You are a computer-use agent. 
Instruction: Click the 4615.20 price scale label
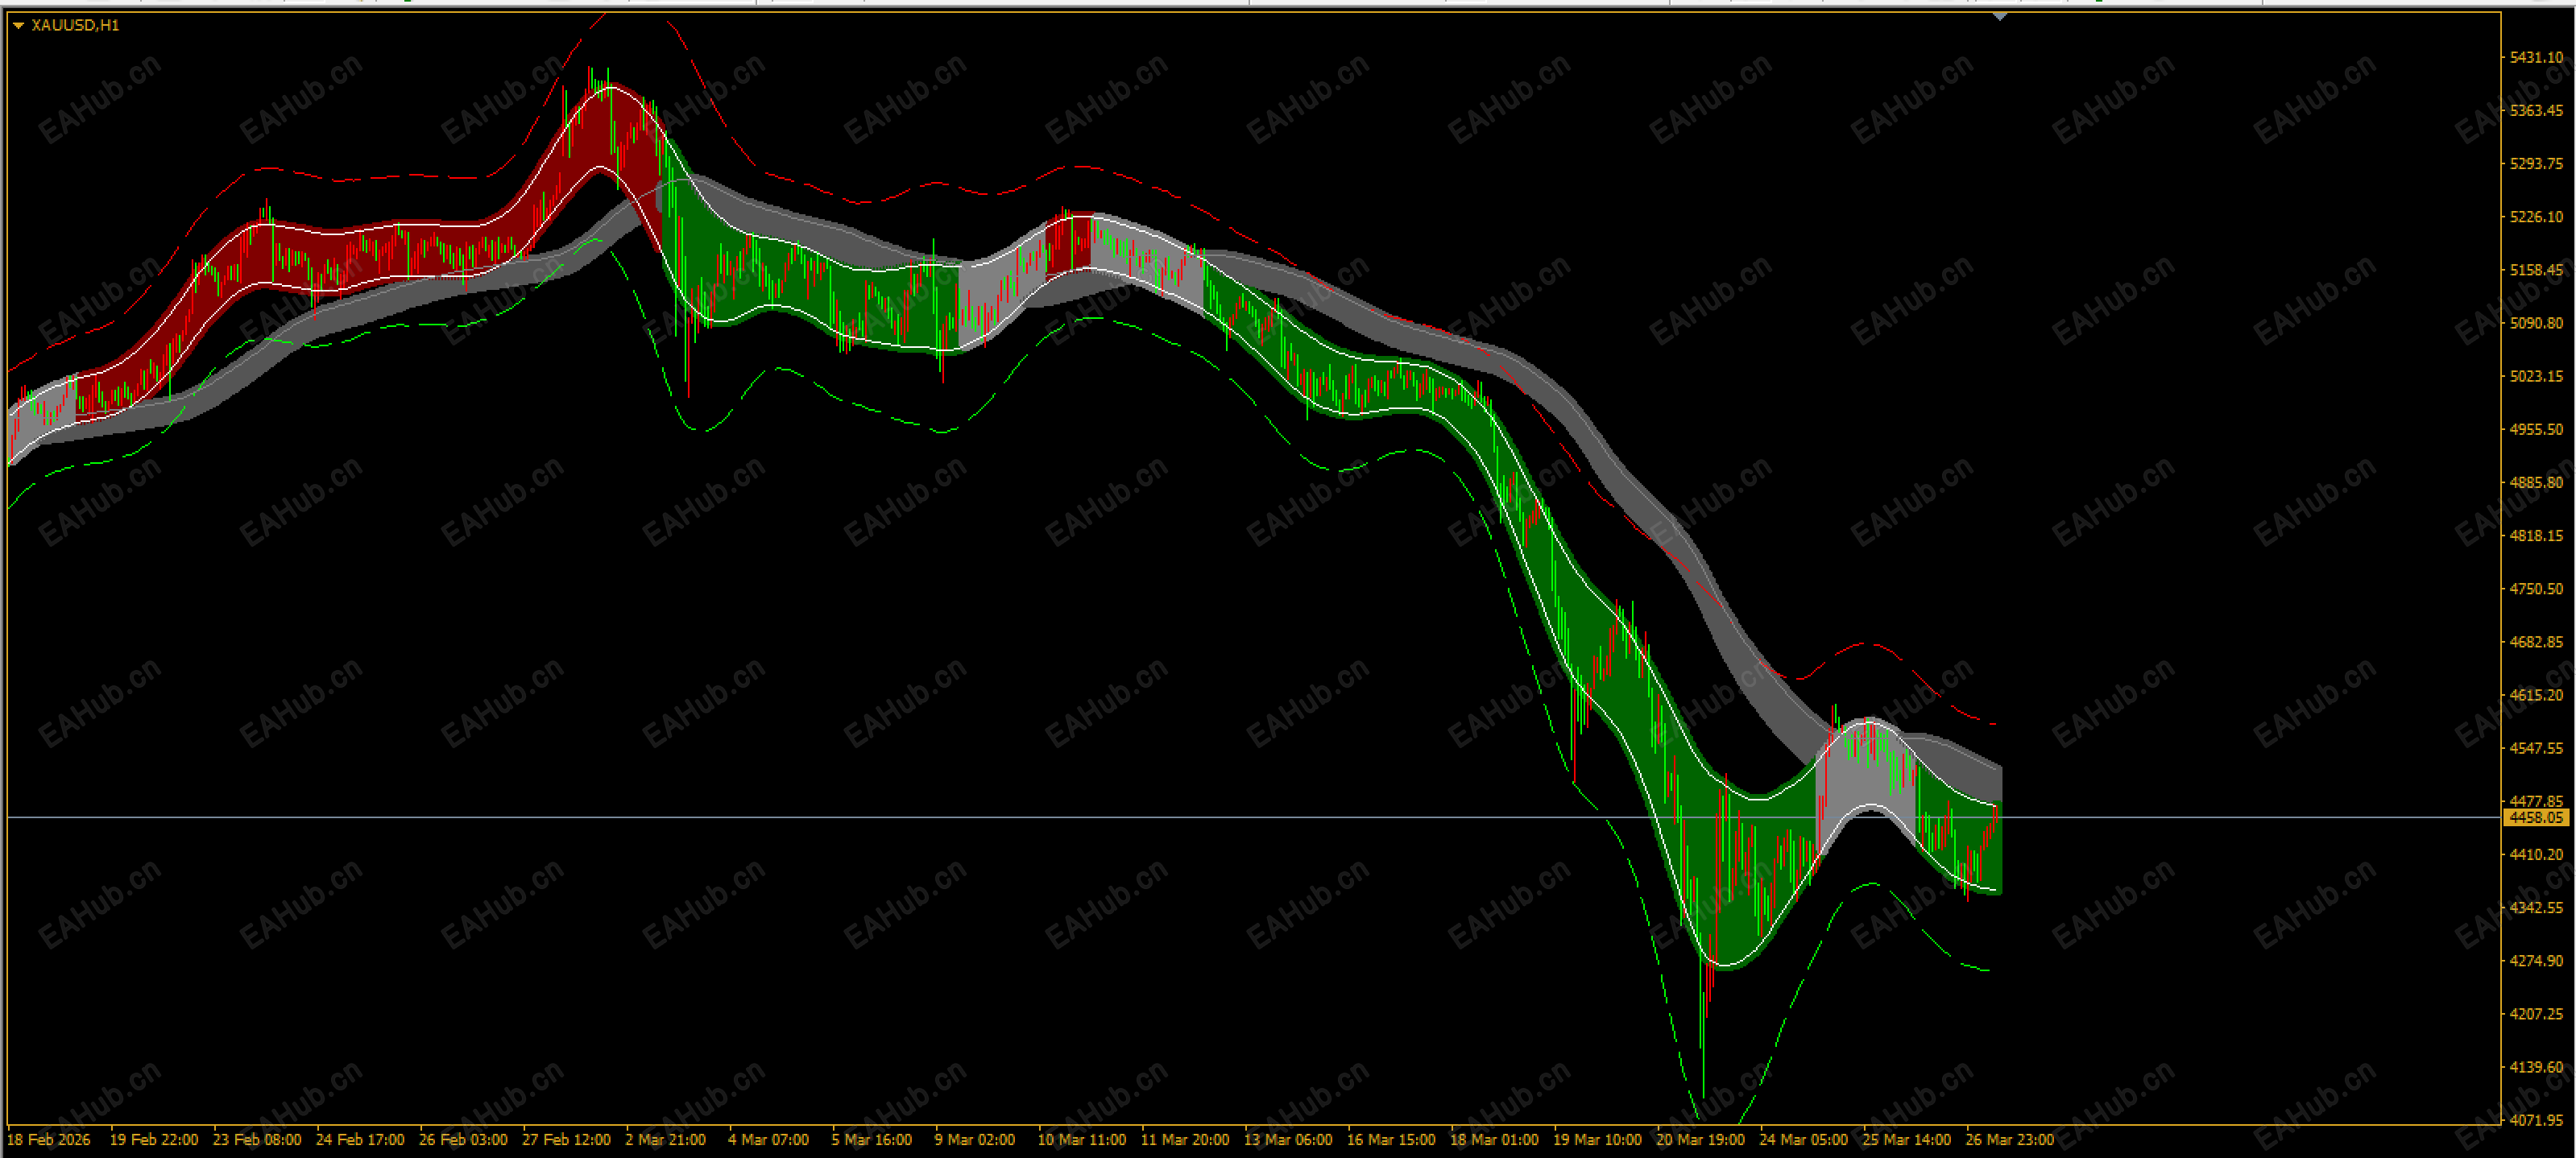click(2536, 695)
